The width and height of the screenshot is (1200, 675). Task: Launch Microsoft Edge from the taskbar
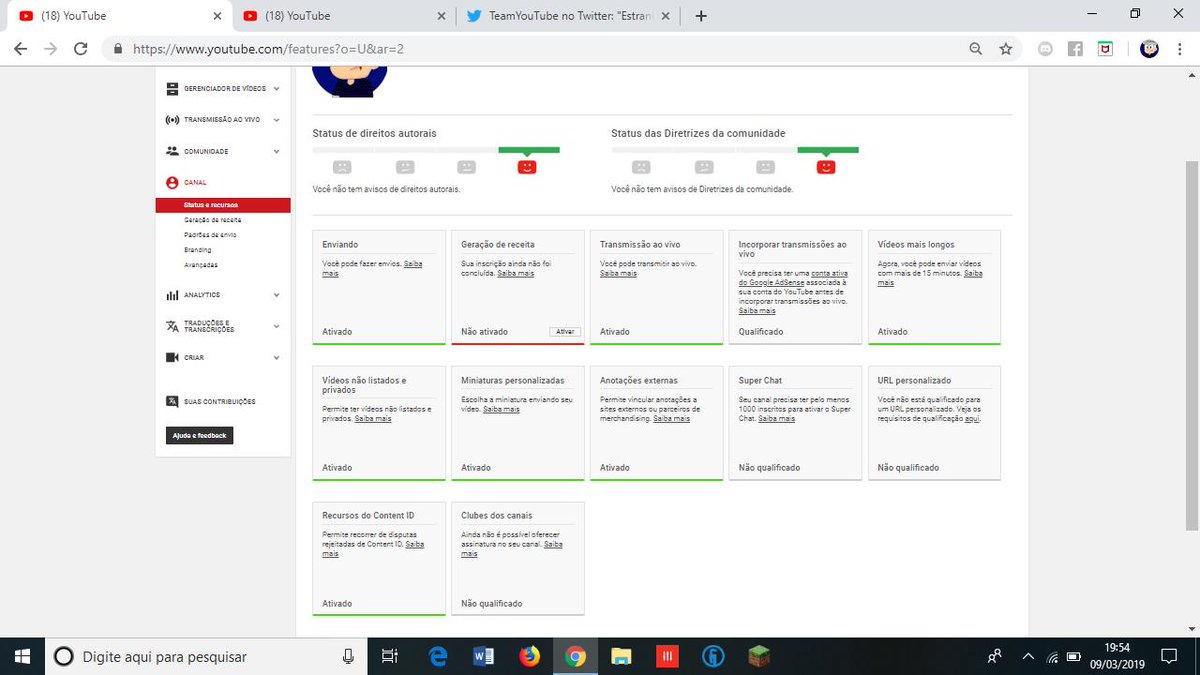[438, 656]
